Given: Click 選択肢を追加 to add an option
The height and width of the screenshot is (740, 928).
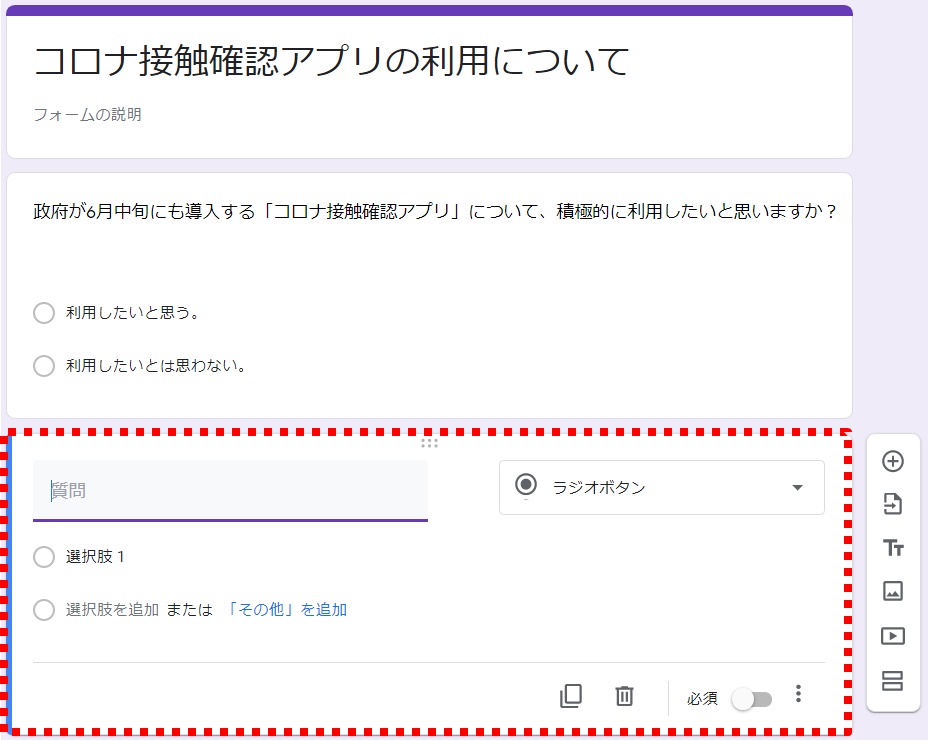Looking at the screenshot, I should click(112, 610).
